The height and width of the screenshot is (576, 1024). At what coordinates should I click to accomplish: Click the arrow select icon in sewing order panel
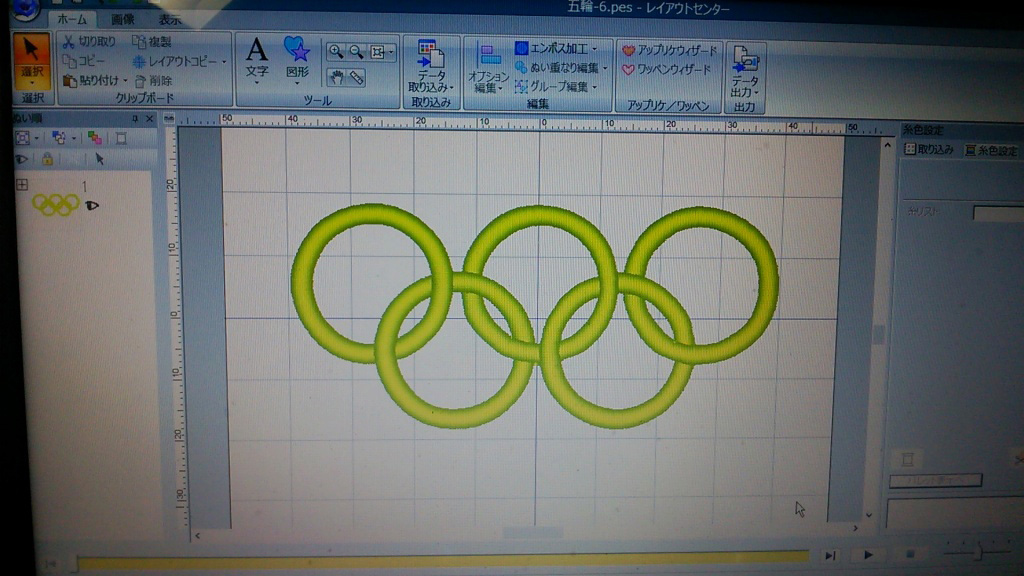point(99,159)
